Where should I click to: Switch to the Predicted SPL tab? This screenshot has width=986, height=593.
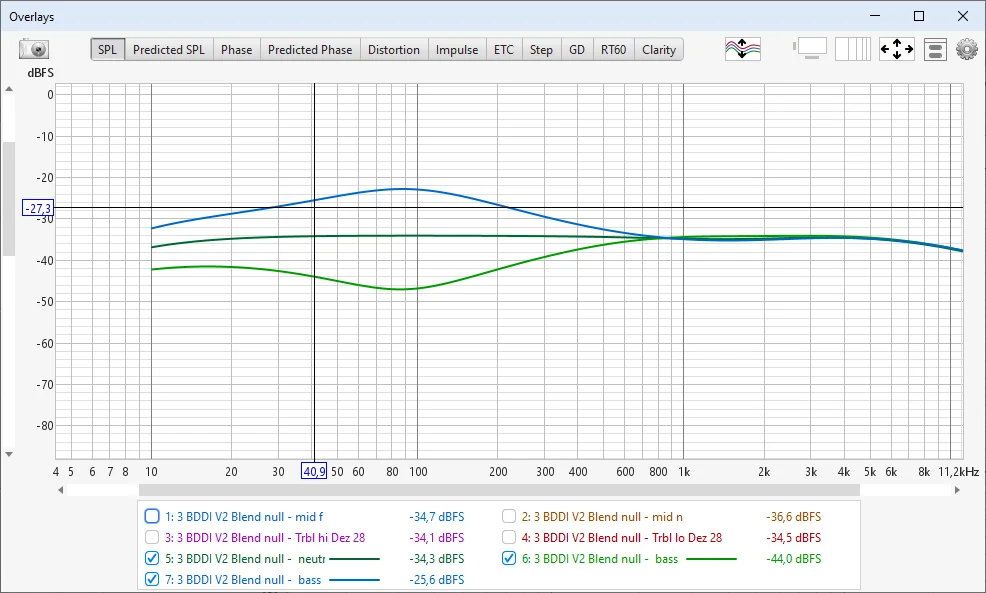[168, 50]
